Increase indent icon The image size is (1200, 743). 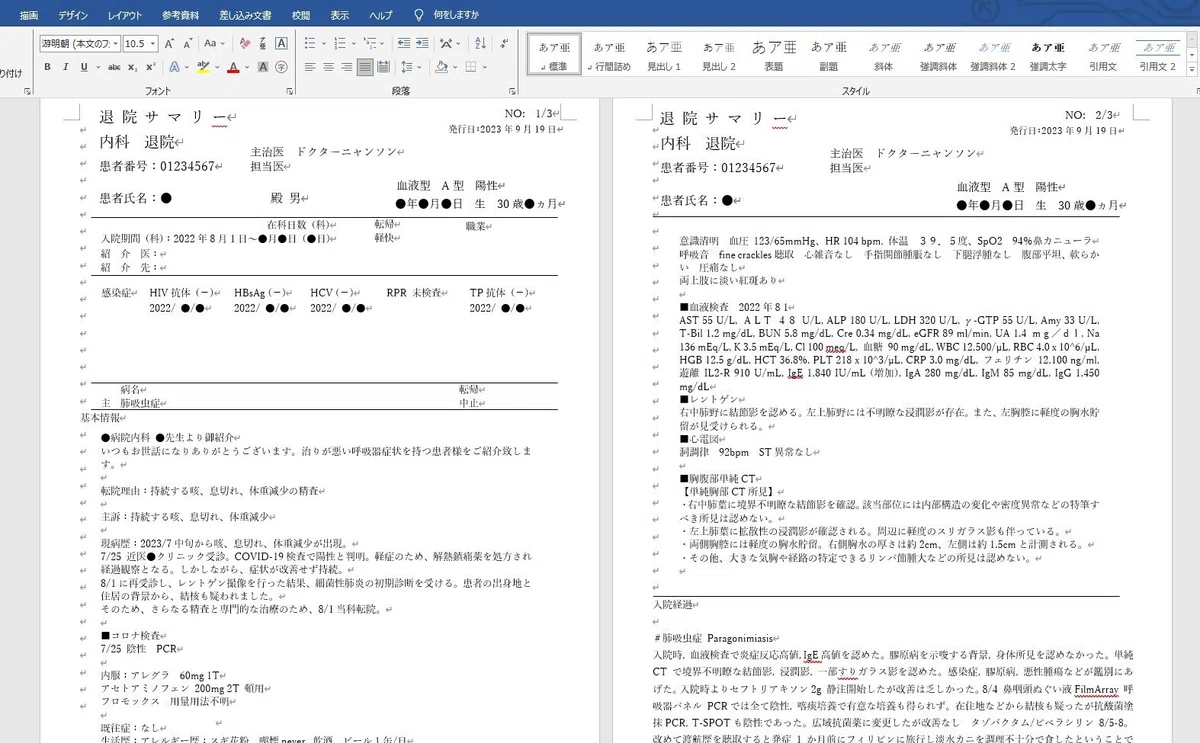(x=423, y=44)
